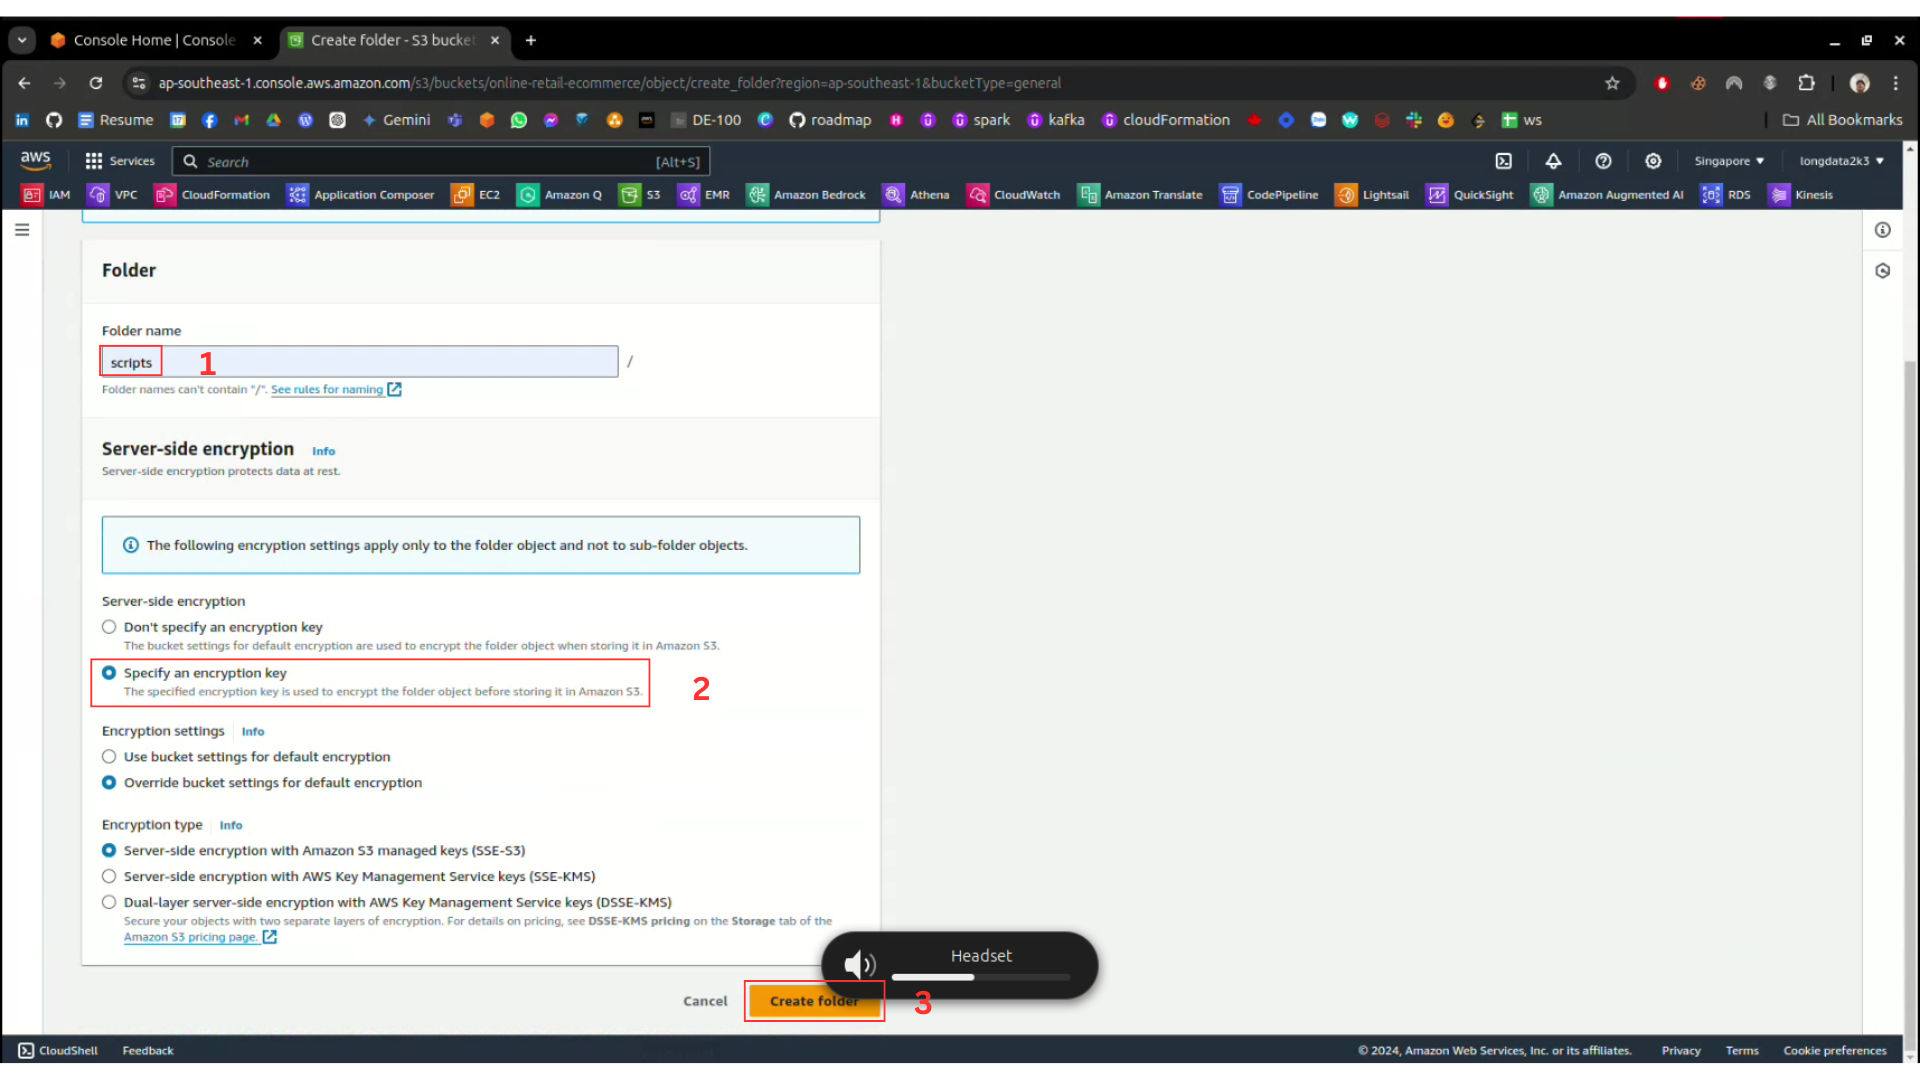
Task: Open the "See rules for naming" link
Action: (x=327, y=390)
